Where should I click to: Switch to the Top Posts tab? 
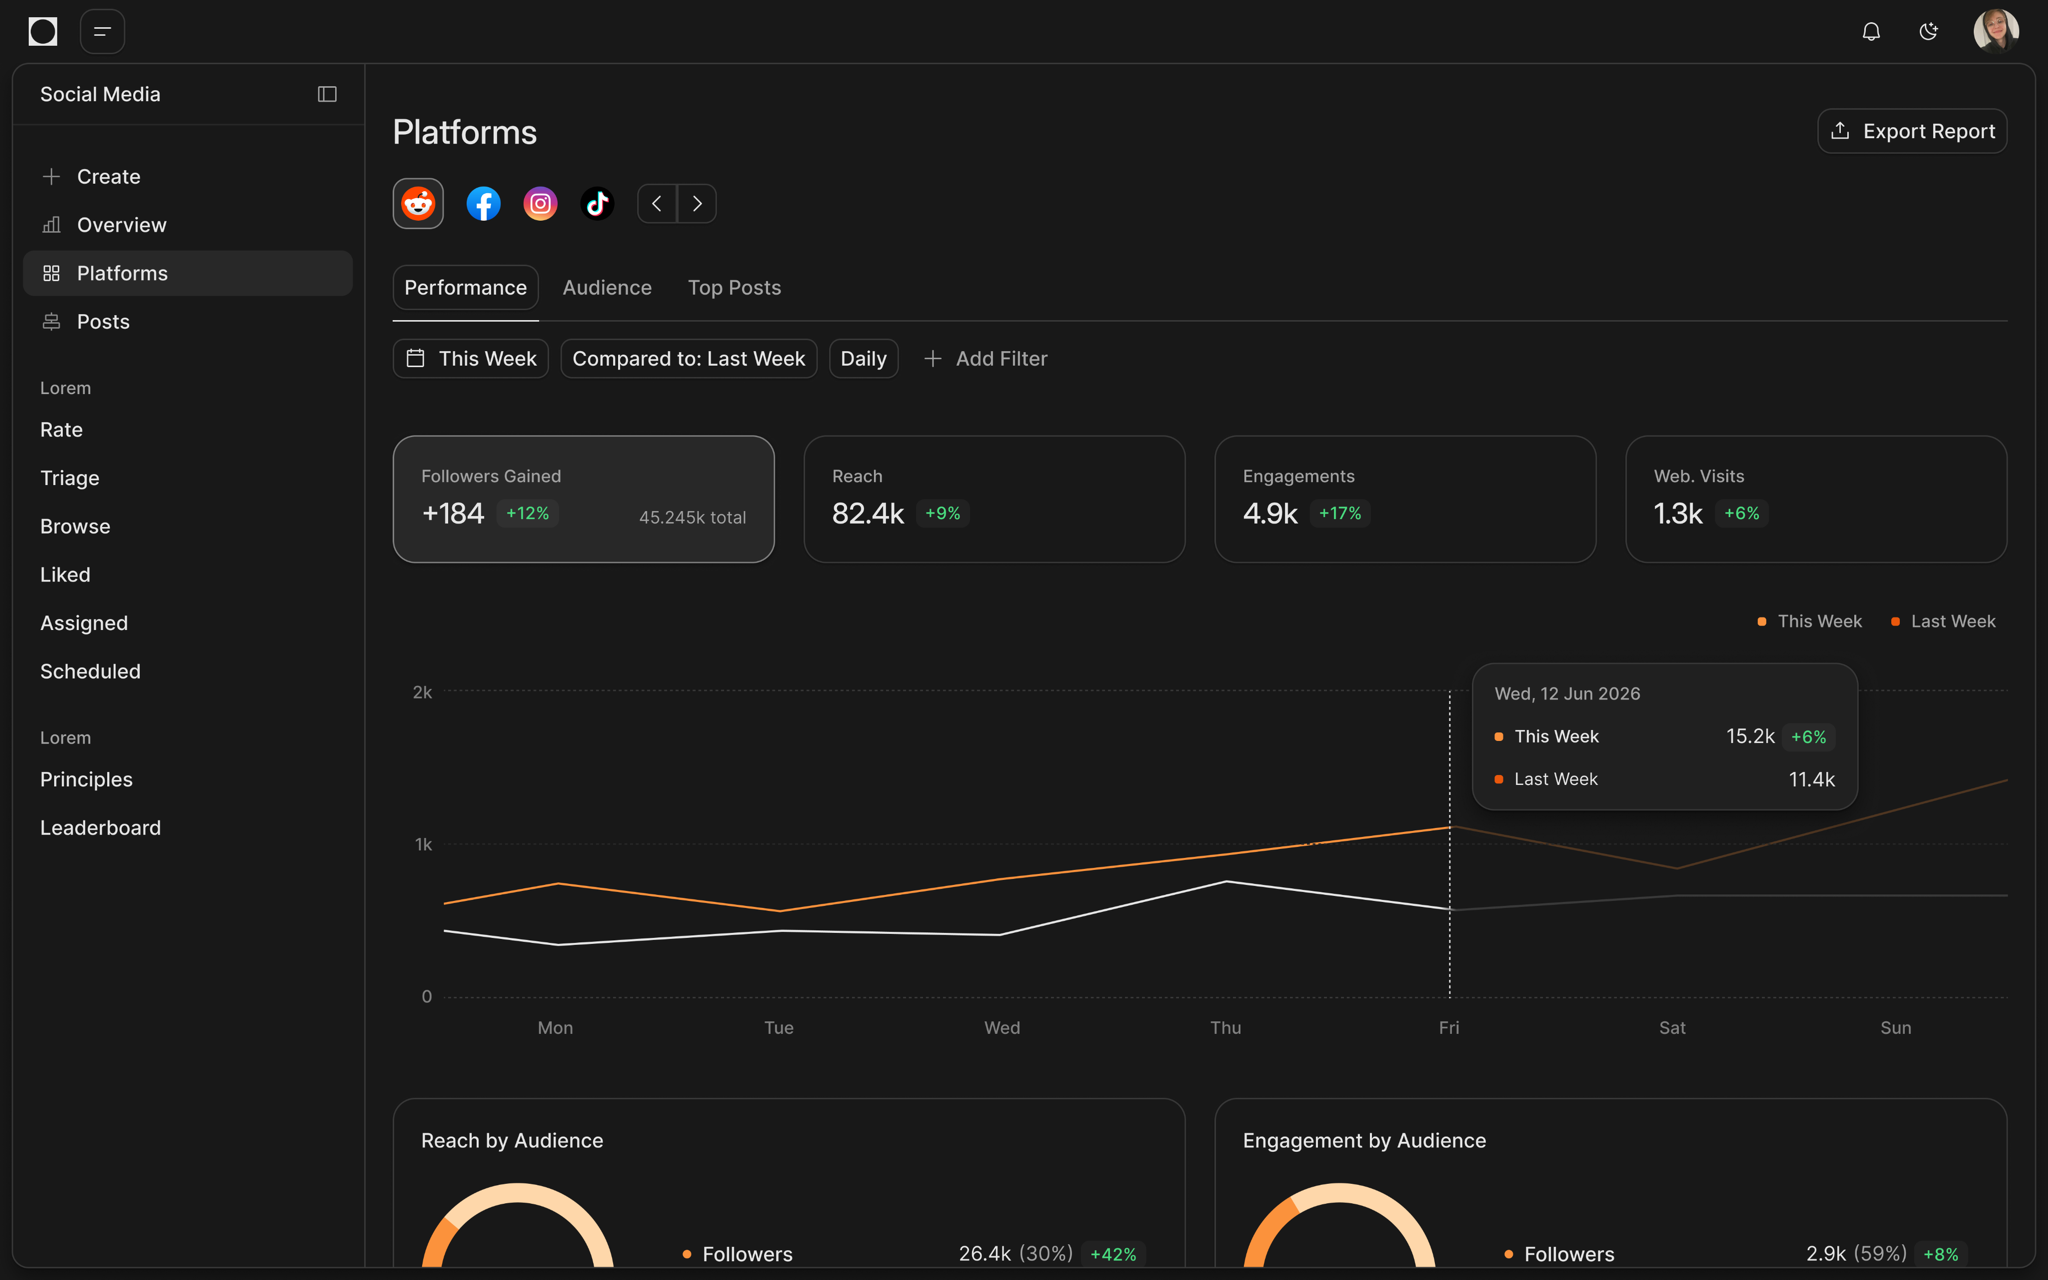734,288
